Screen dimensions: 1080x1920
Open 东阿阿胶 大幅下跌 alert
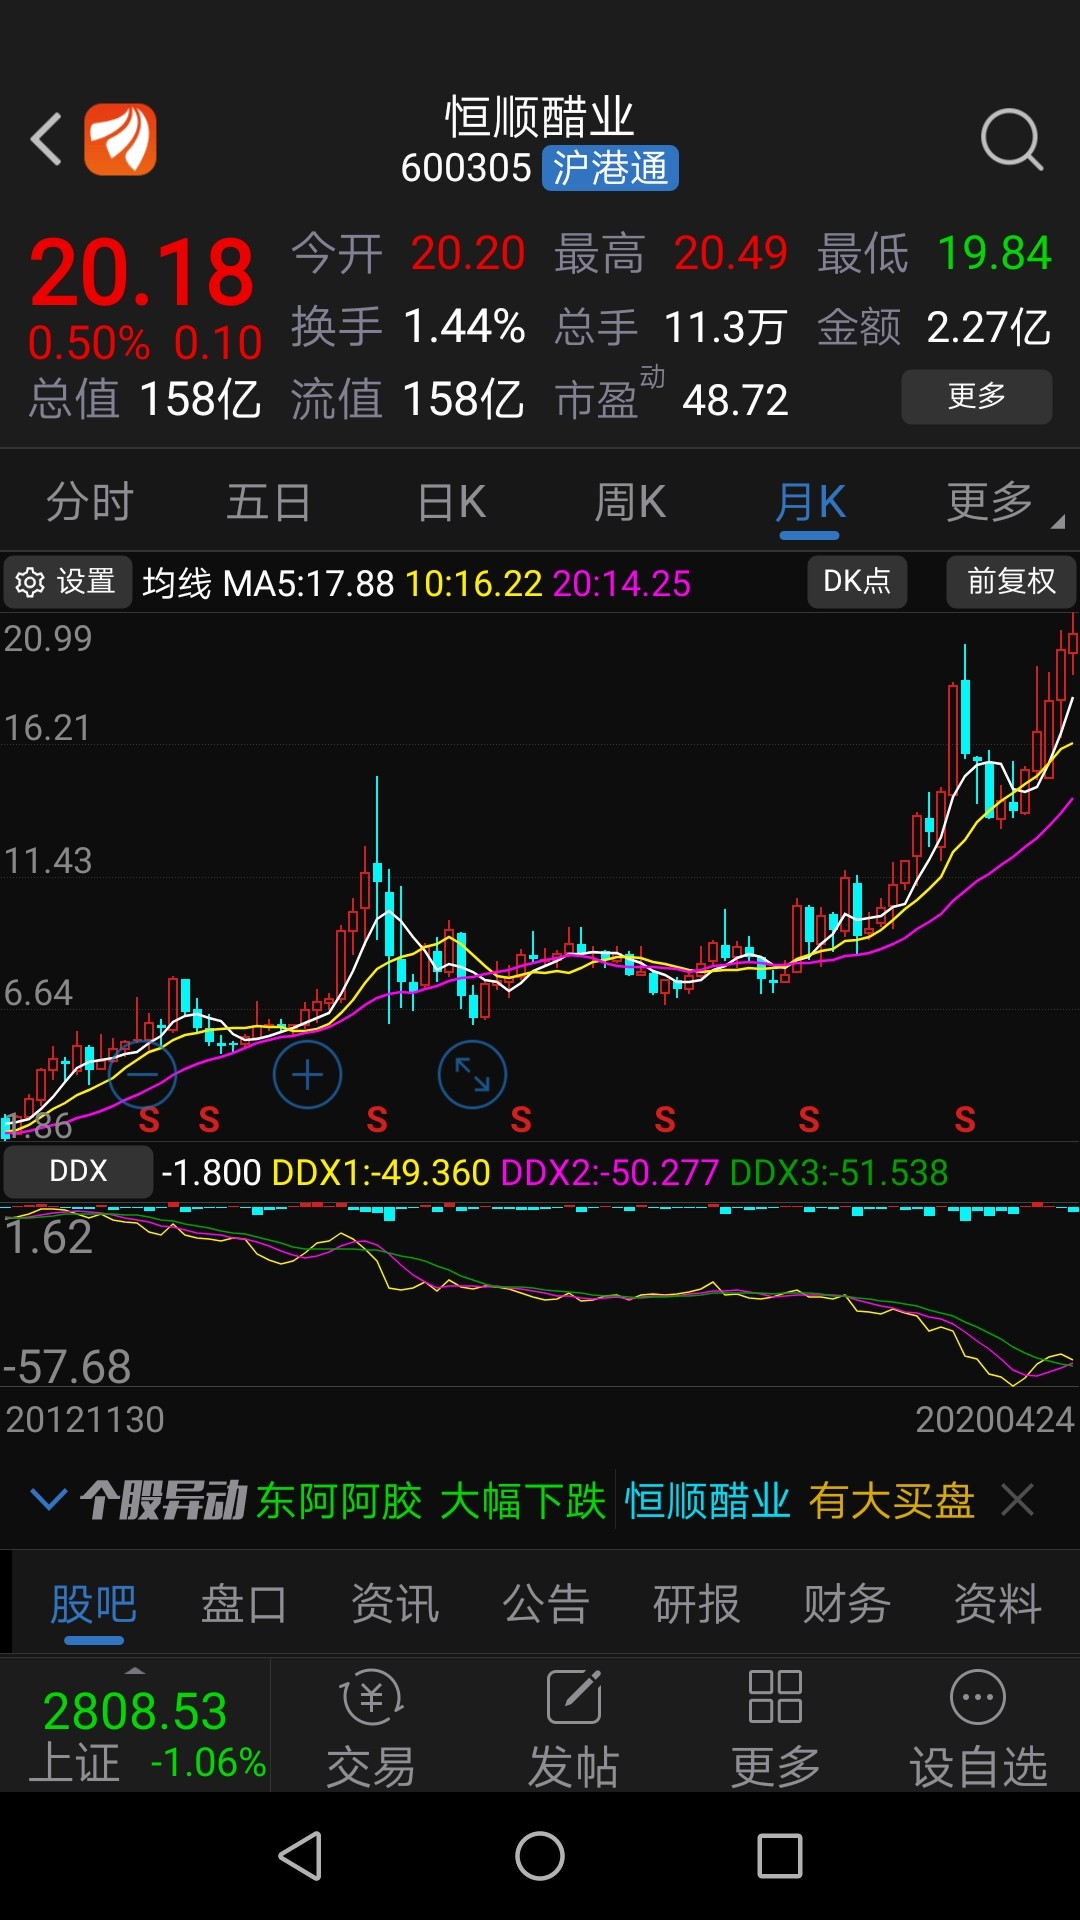(431, 1500)
